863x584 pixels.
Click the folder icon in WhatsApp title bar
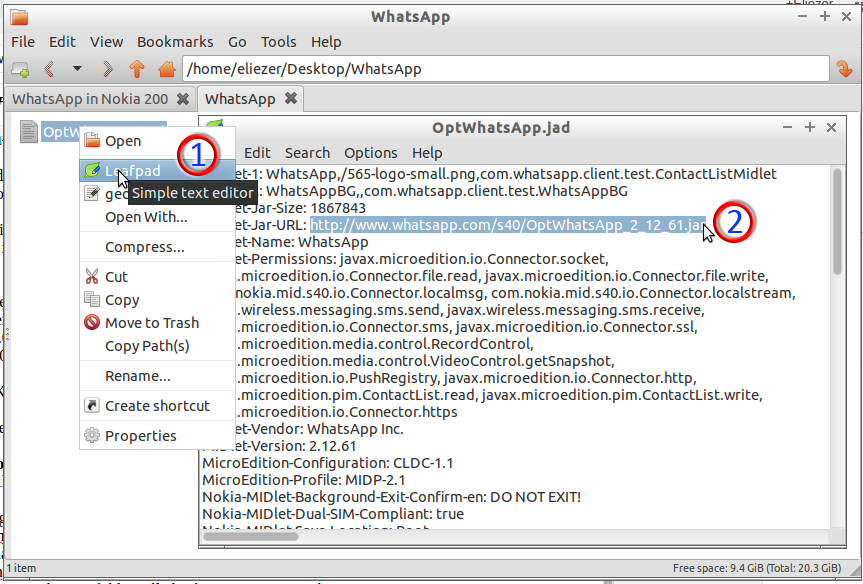(x=19, y=18)
